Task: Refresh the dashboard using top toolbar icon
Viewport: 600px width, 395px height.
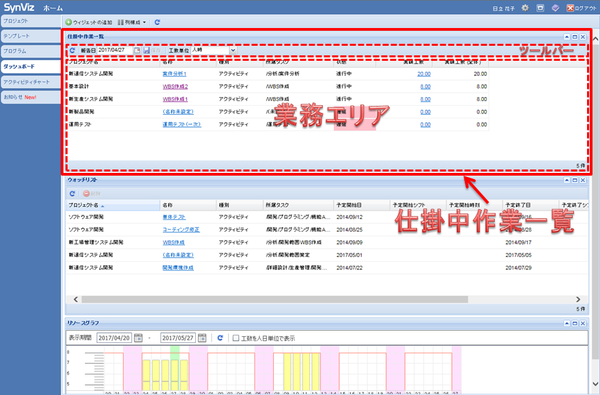Action: click(157, 22)
